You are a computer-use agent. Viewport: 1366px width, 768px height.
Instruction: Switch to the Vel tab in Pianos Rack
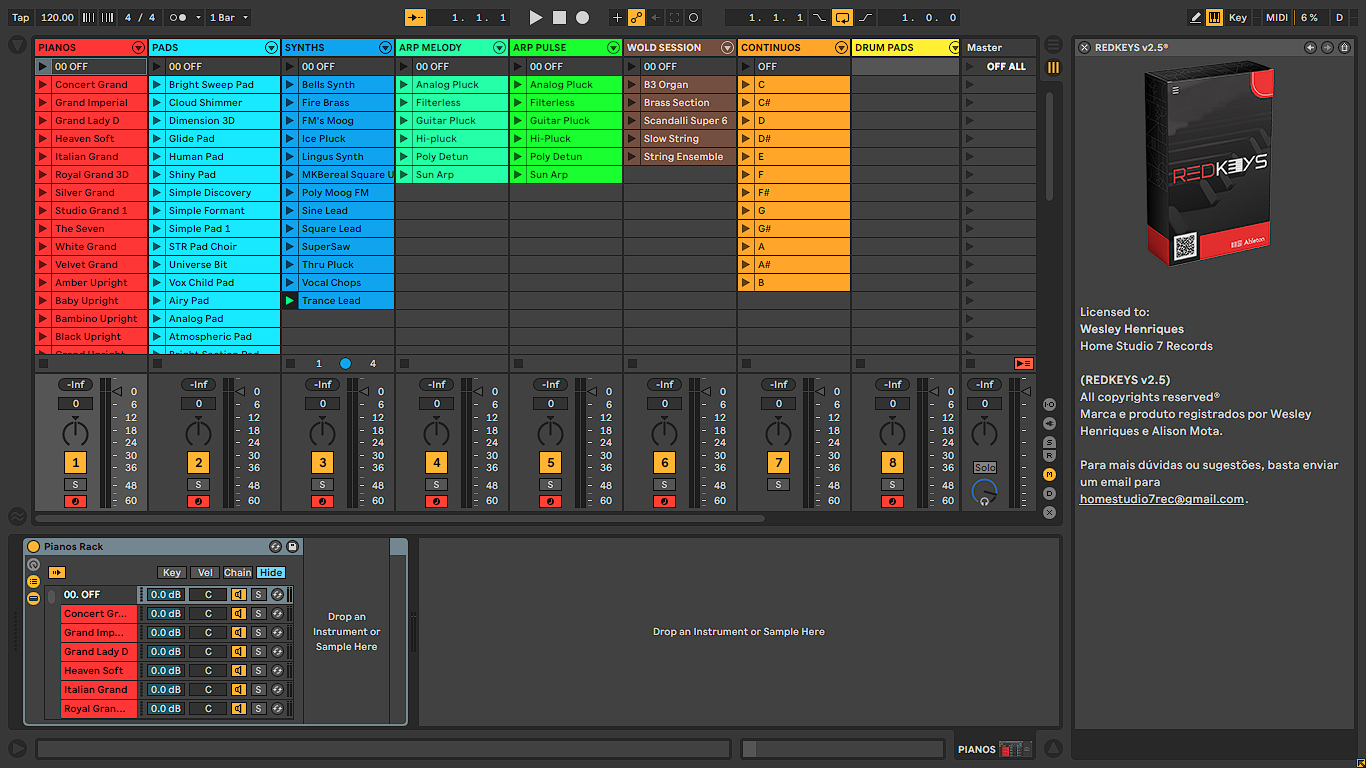click(204, 572)
